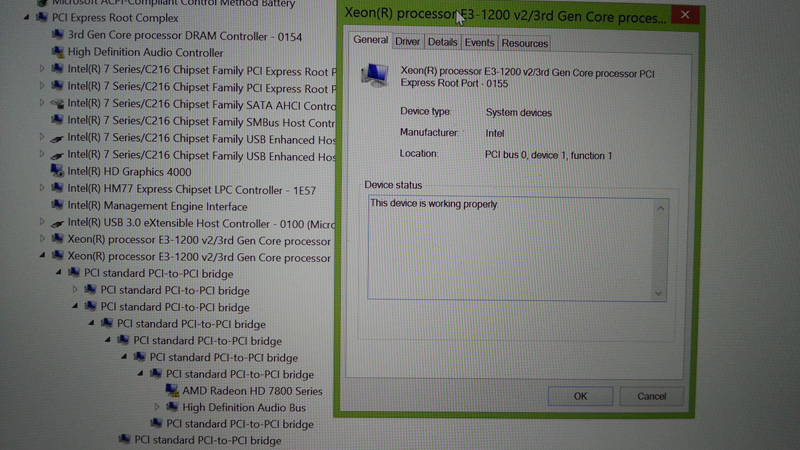Click the 'Intel' manufacturer value
Viewport: 800px width, 450px height.
[x=494, y=133]
